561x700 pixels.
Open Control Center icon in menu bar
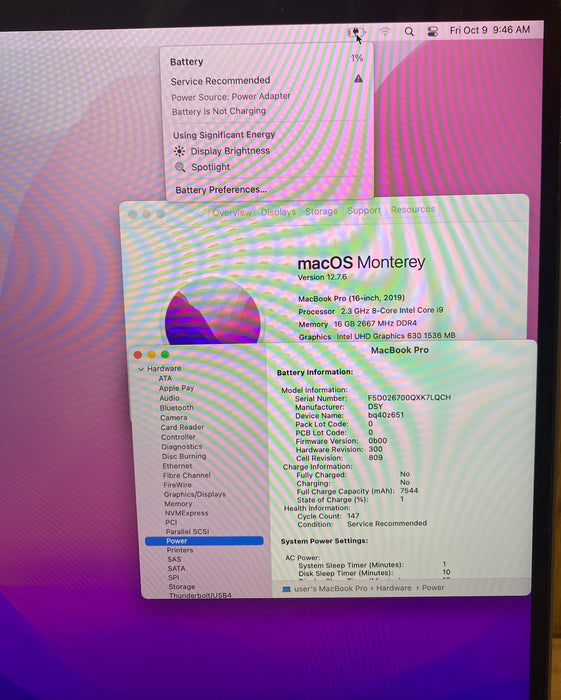[x=432, y=31]
